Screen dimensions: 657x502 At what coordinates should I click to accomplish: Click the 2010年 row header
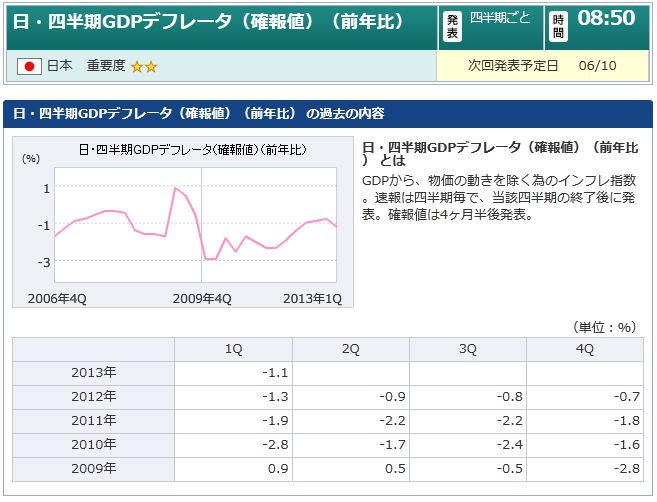93,444
